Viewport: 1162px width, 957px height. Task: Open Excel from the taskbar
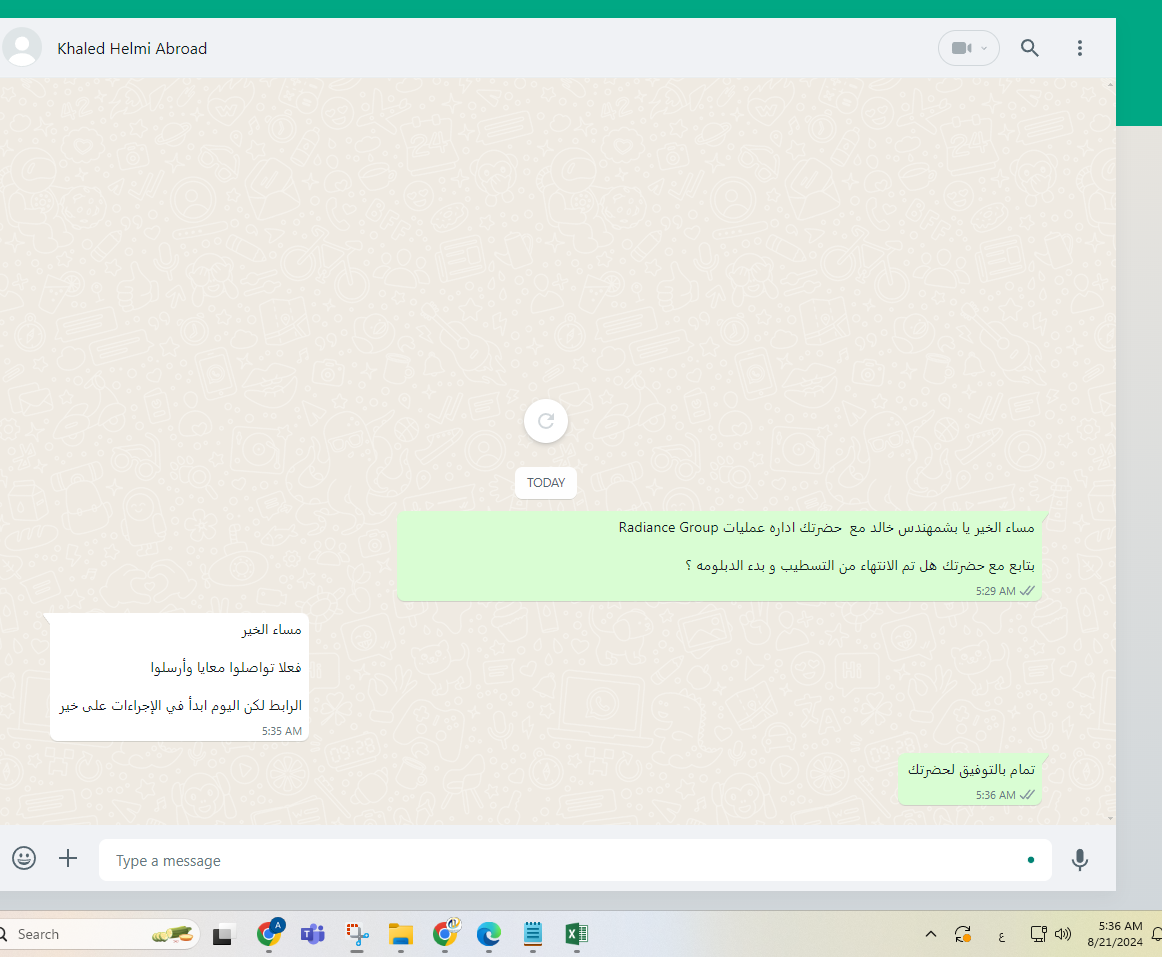(x=577, y=934)
